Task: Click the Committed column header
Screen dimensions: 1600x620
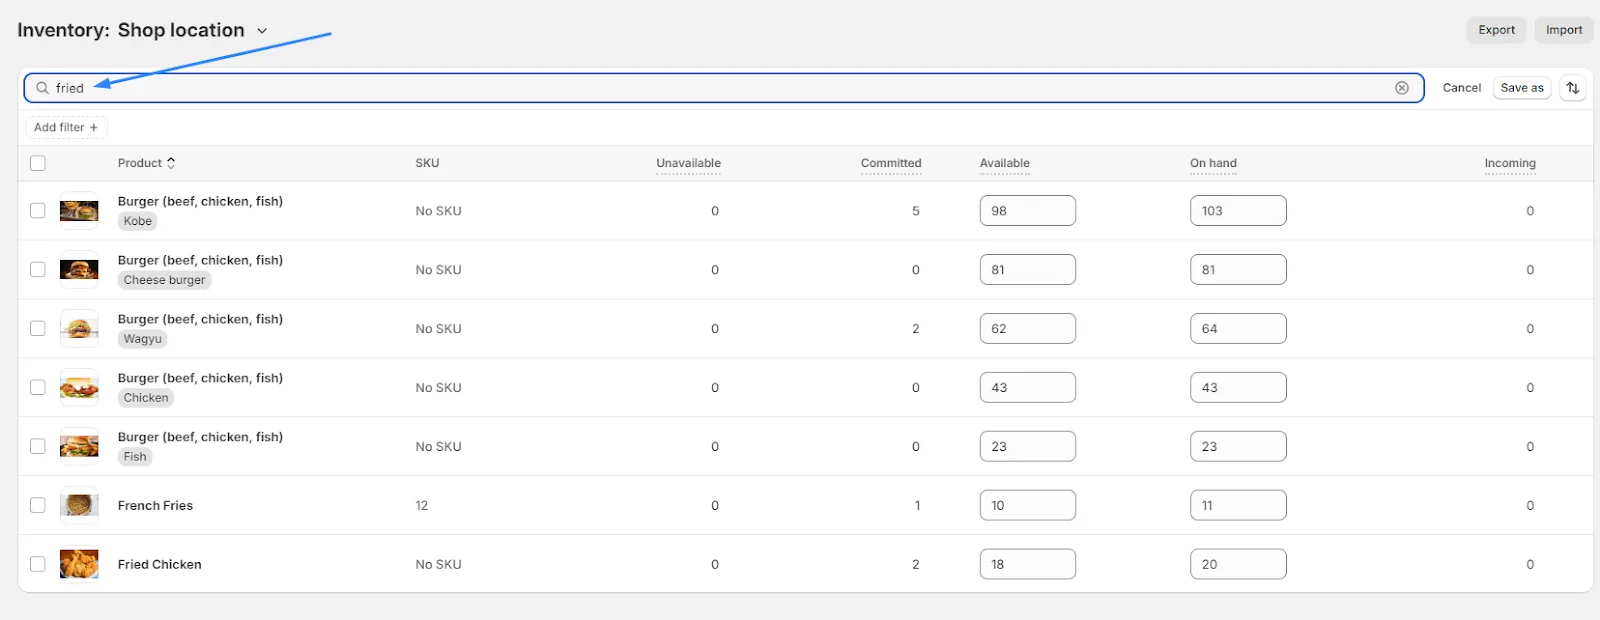Action: pos(891,163)
